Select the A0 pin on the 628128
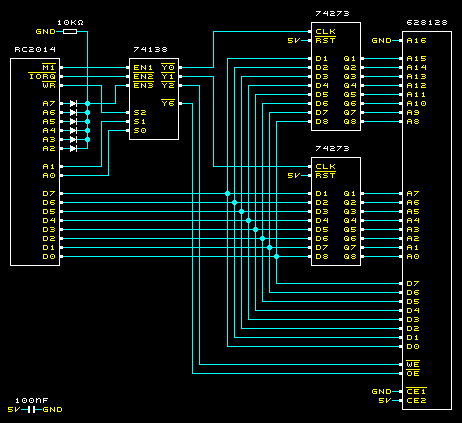This screenshot has height=423, width=462. (x=413, y=257)
